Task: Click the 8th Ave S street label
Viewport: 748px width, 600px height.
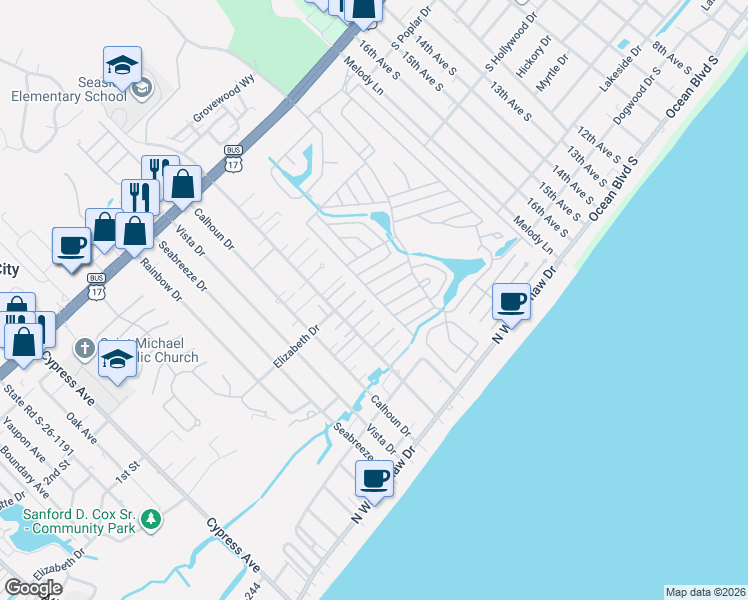Action: point(672,58)
